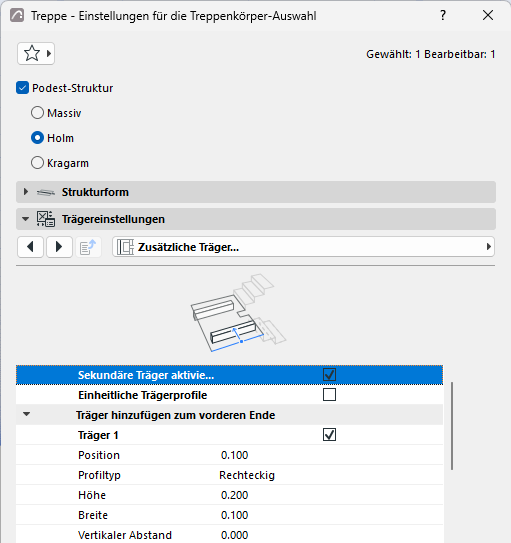Click the Zusätzliche Träger page icon

point(125,247)
